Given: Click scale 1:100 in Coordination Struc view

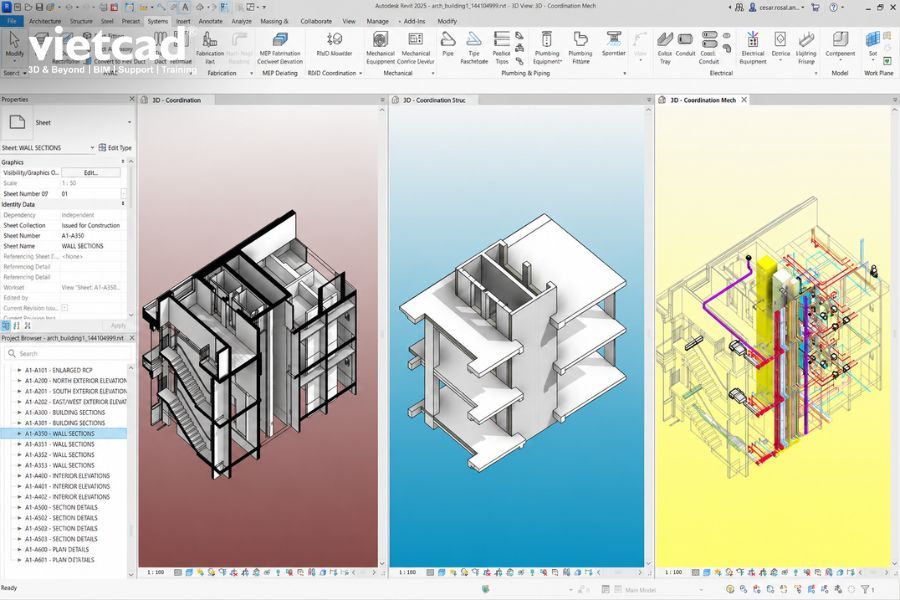Looking at the screenshot, I should coord(407,572).
